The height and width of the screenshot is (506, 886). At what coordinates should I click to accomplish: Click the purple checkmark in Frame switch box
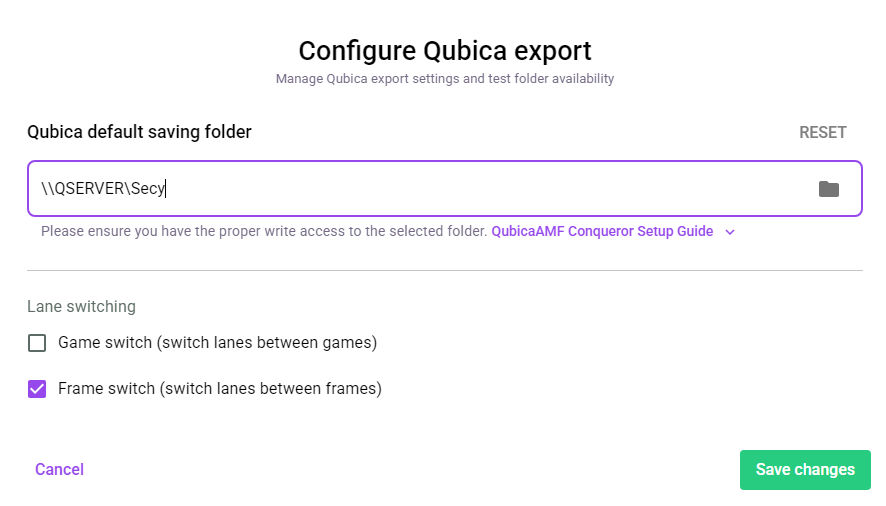point(37,389)
